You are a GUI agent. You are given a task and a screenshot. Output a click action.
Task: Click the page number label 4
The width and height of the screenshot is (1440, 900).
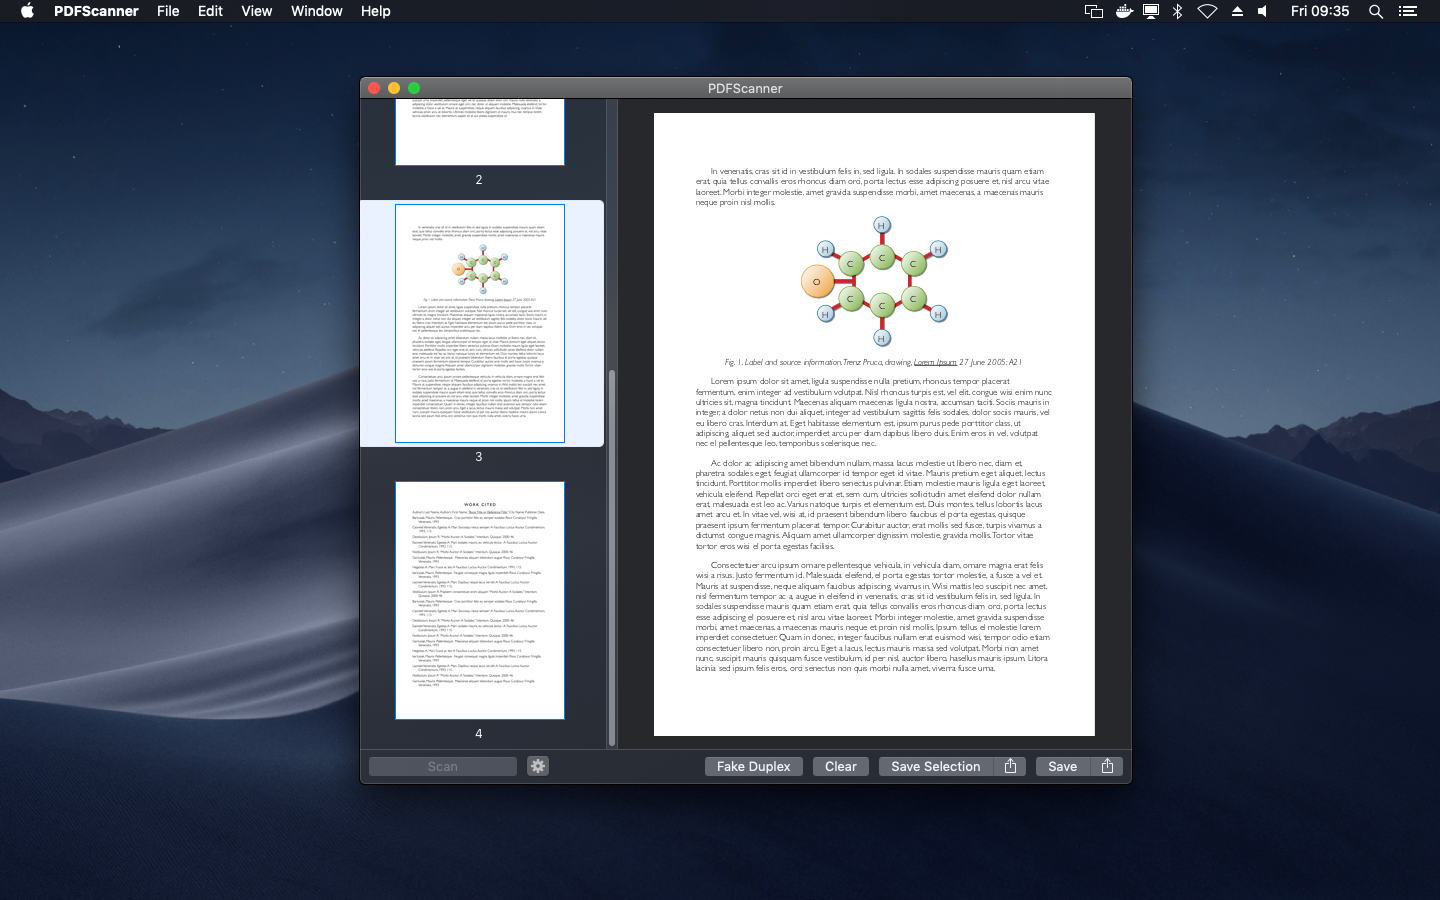click(x=478, y=733)
